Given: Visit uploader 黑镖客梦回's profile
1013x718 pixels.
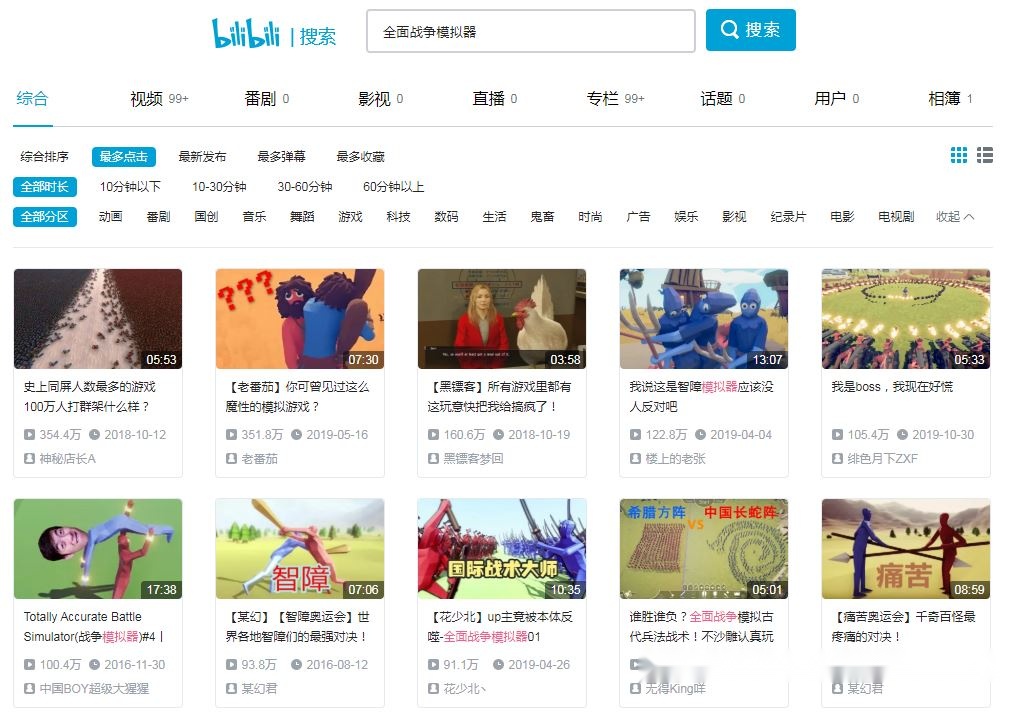Looking at the screenshot, I should [473, 458].
